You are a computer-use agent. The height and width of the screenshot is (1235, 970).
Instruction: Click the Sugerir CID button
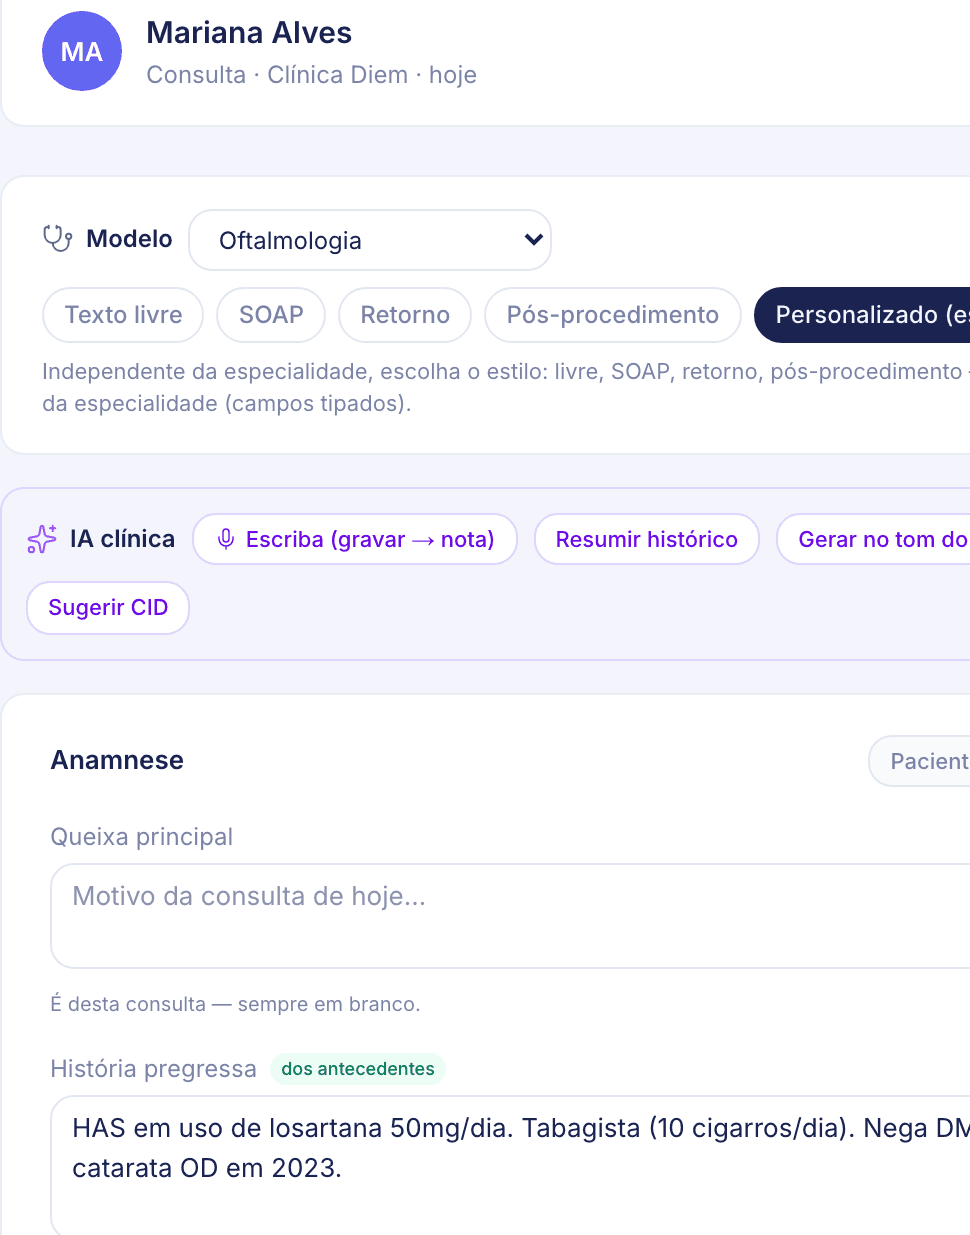108,607
